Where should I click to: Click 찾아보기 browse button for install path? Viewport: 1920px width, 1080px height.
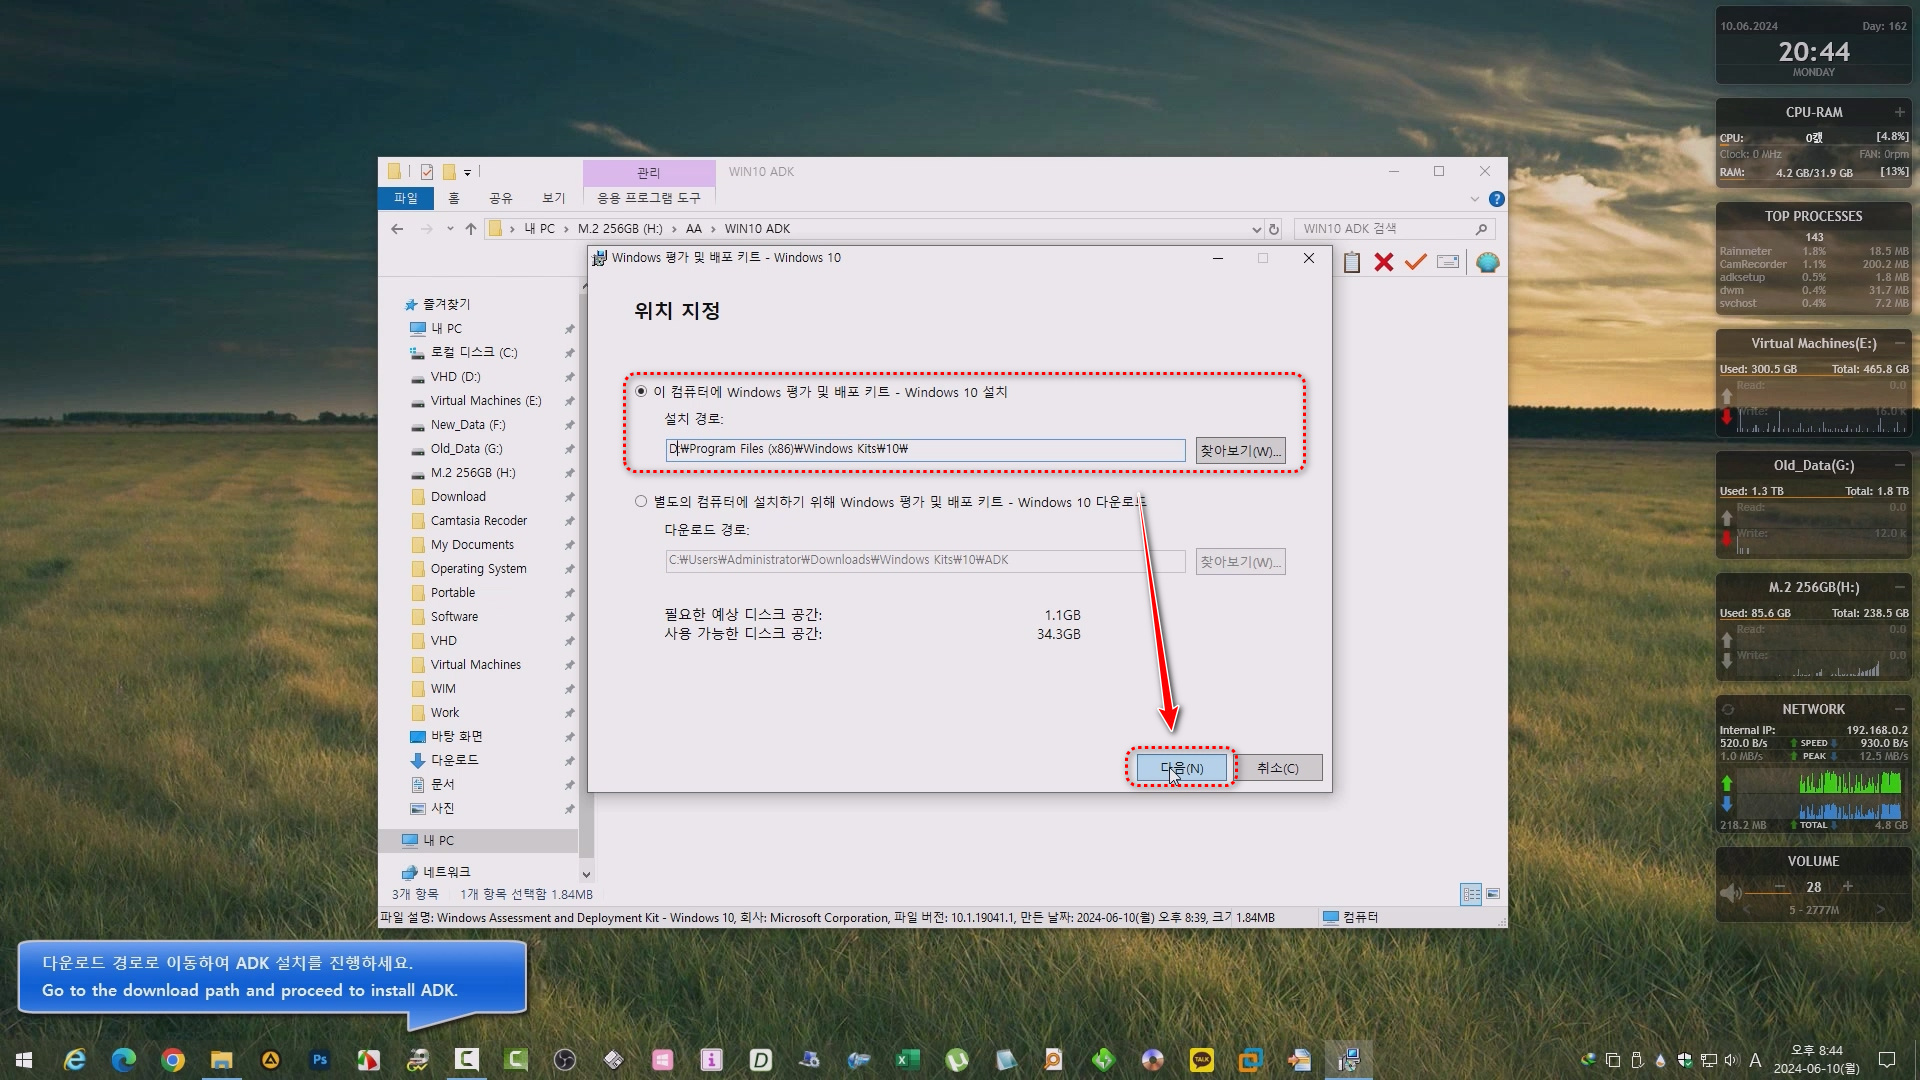(x=1240, y=451)
